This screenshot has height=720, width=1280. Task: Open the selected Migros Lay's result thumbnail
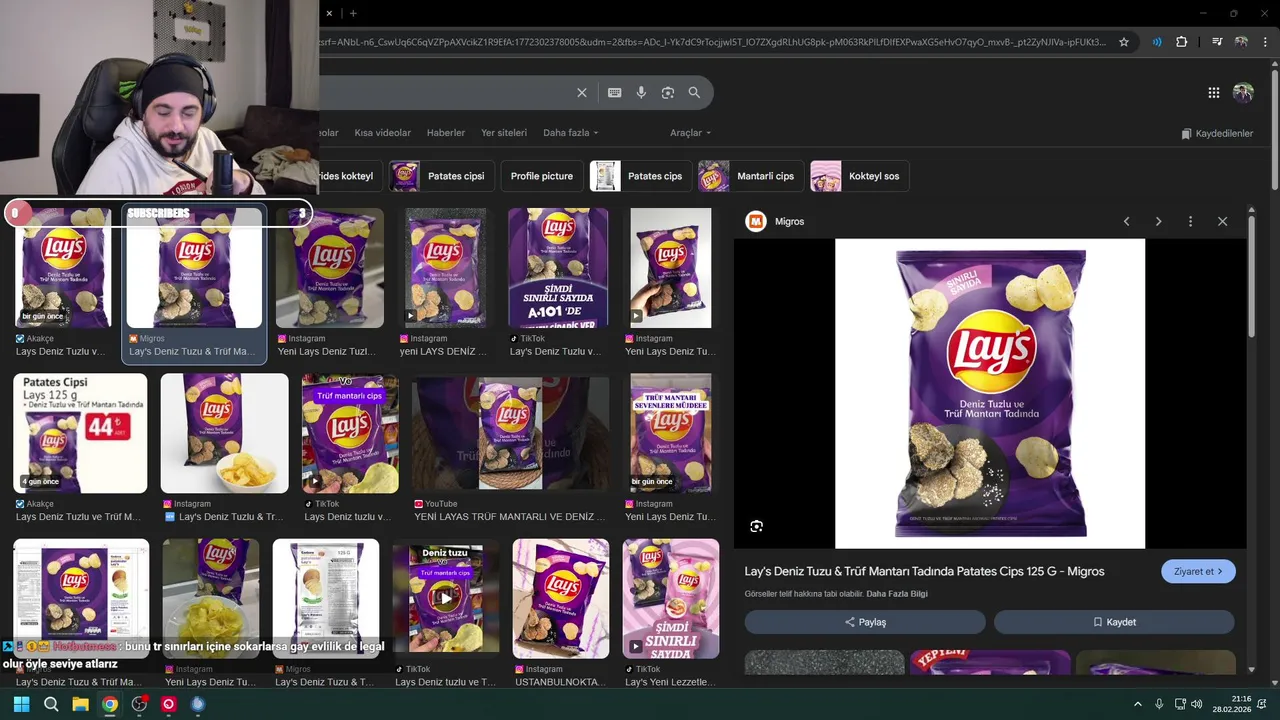tap(194, 268)
